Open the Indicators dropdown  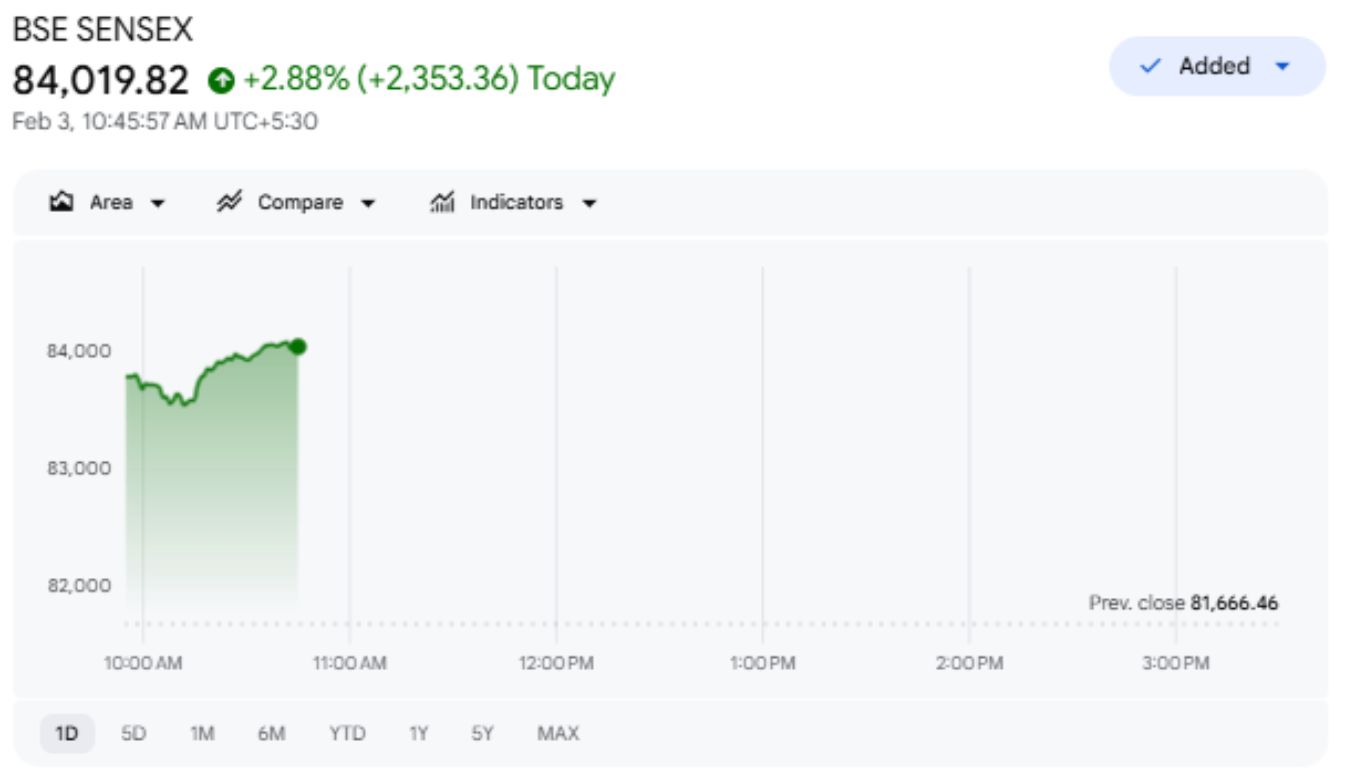click(x=591, y=201)
